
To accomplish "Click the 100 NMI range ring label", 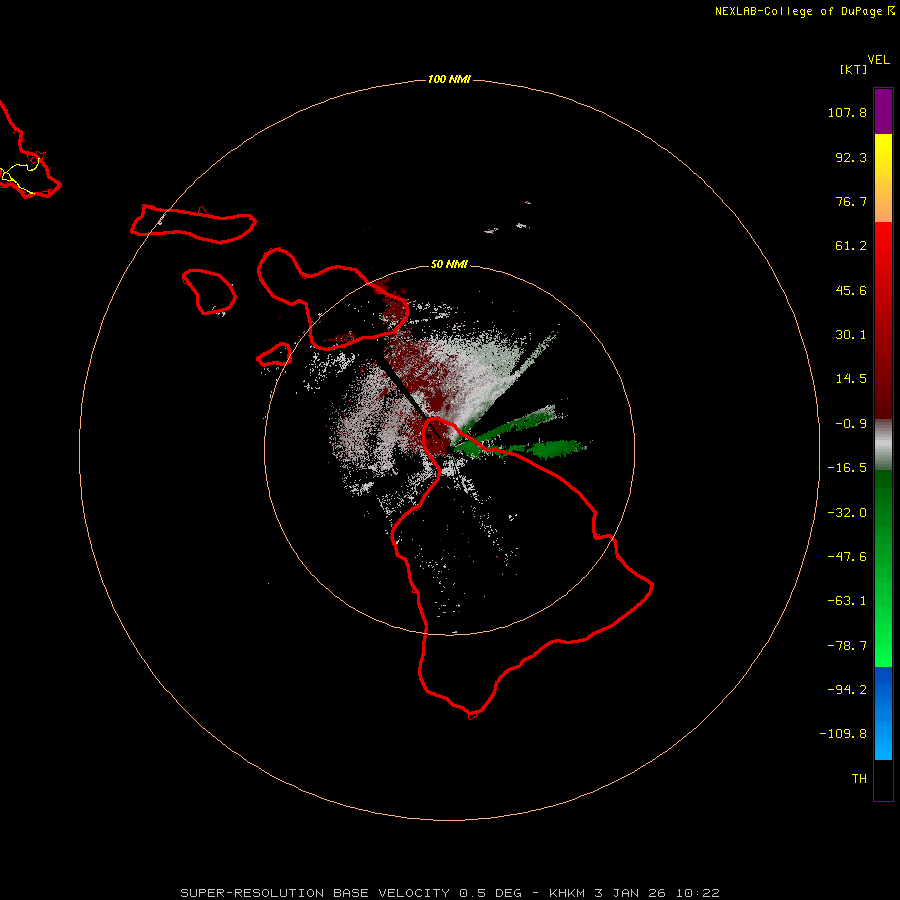I will point(449,79).
